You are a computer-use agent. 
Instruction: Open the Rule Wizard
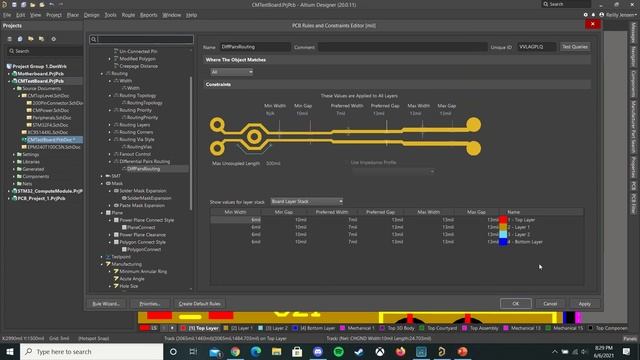(x=106, y=304)
